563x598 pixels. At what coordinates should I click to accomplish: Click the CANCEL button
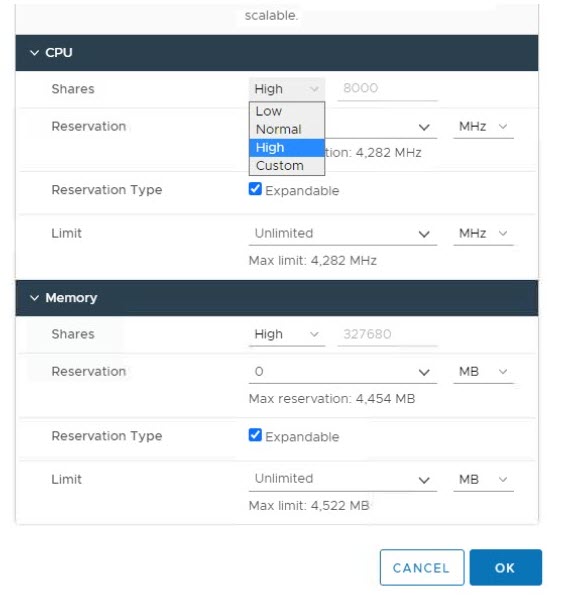click(x=422, y=567)
